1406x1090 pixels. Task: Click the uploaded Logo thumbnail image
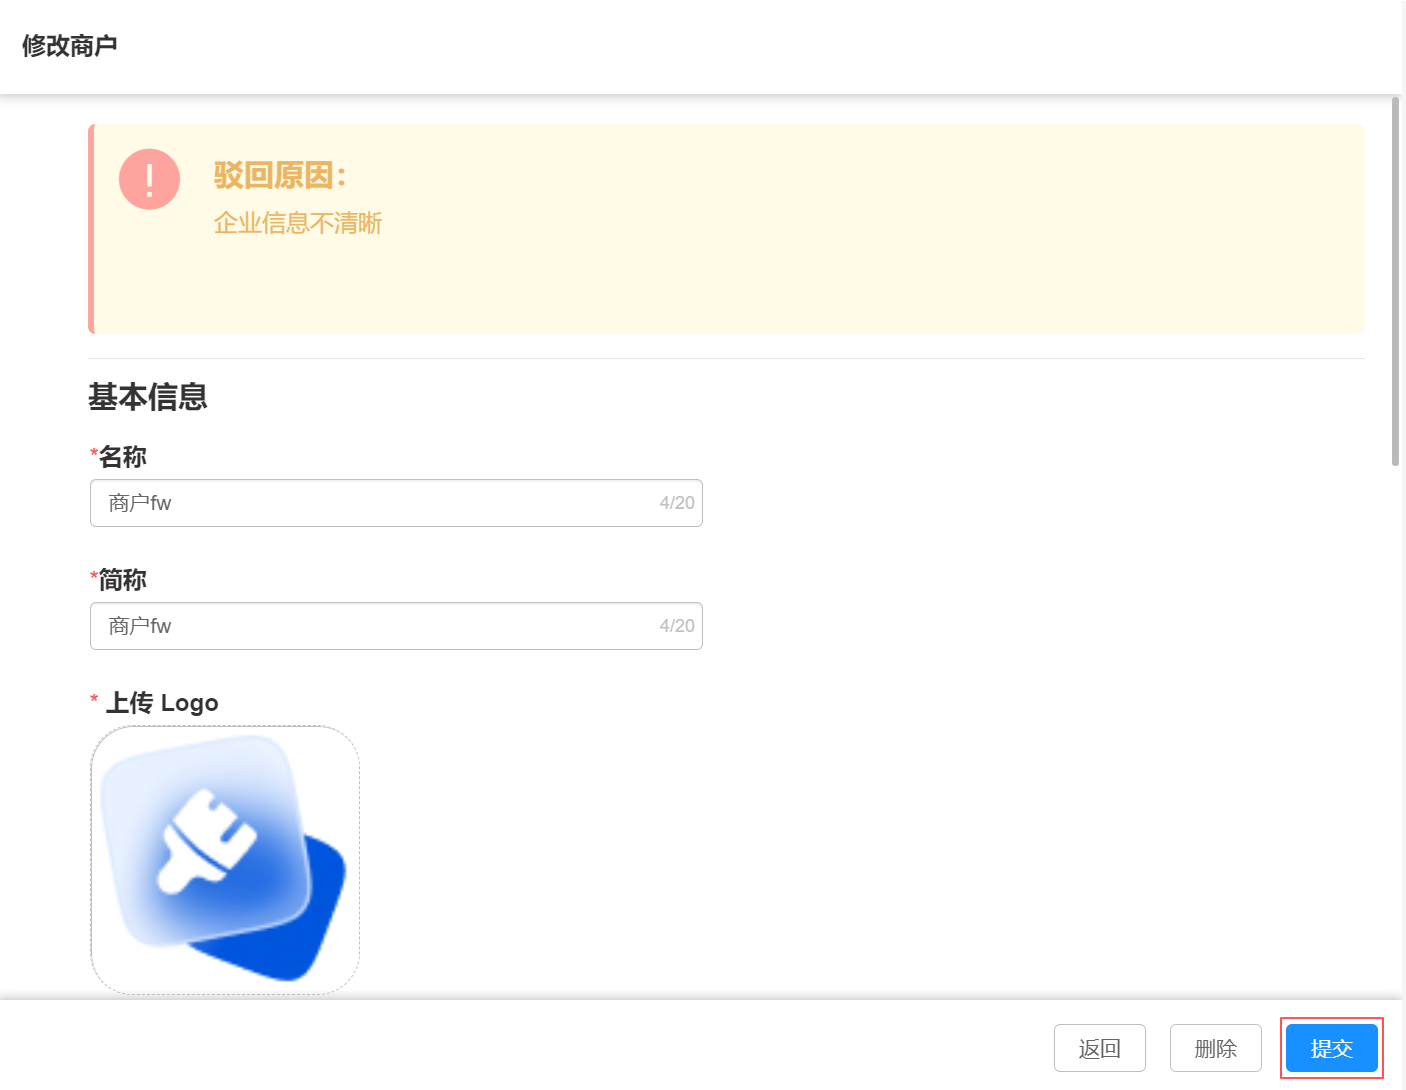click(x=225, y=860)
